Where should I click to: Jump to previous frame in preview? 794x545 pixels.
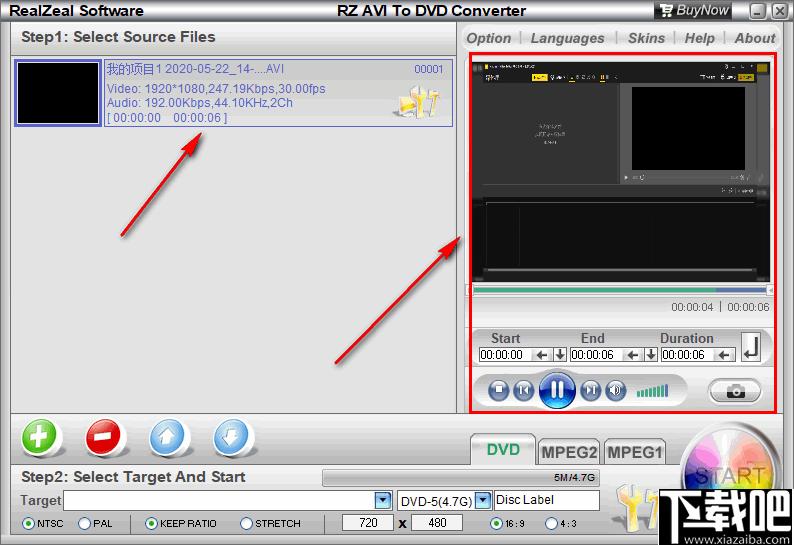point(524,390)
